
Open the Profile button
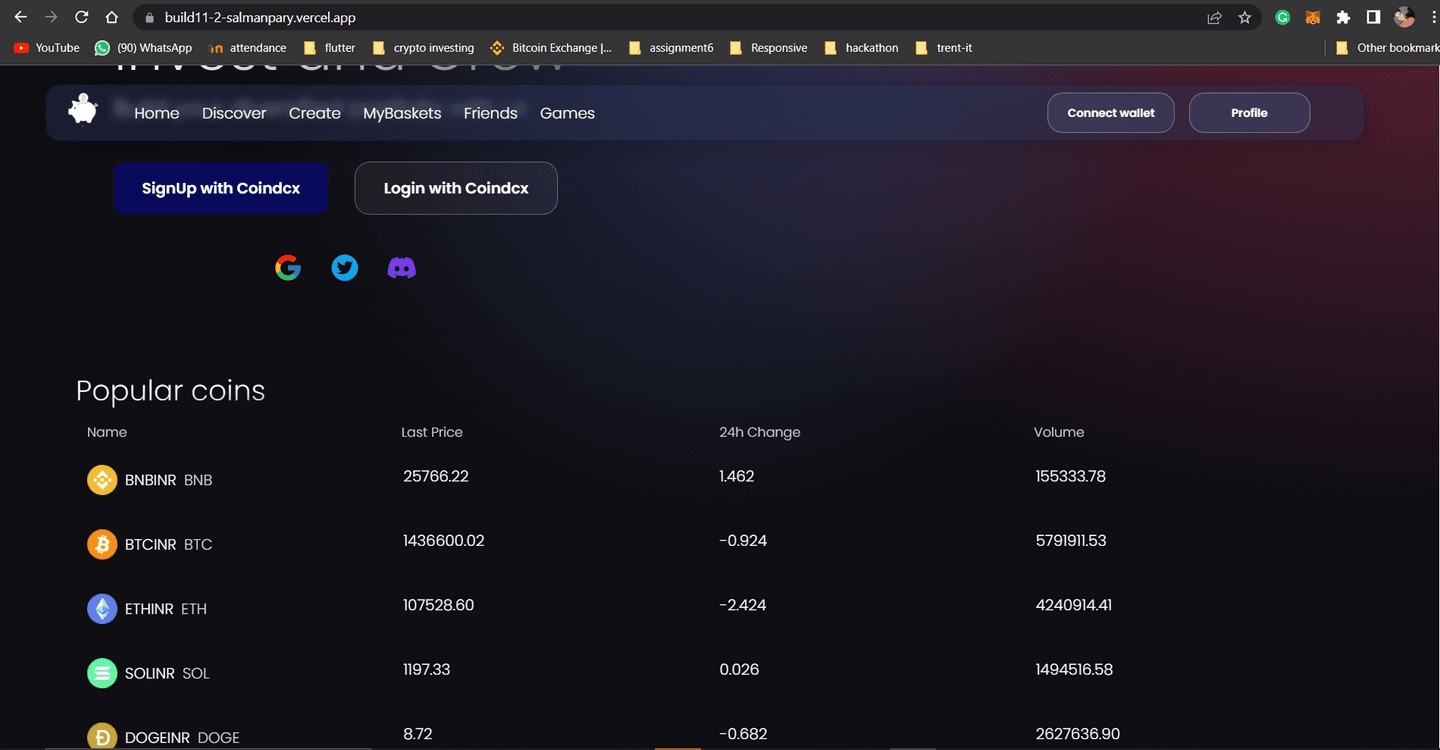pos(1249,113)
